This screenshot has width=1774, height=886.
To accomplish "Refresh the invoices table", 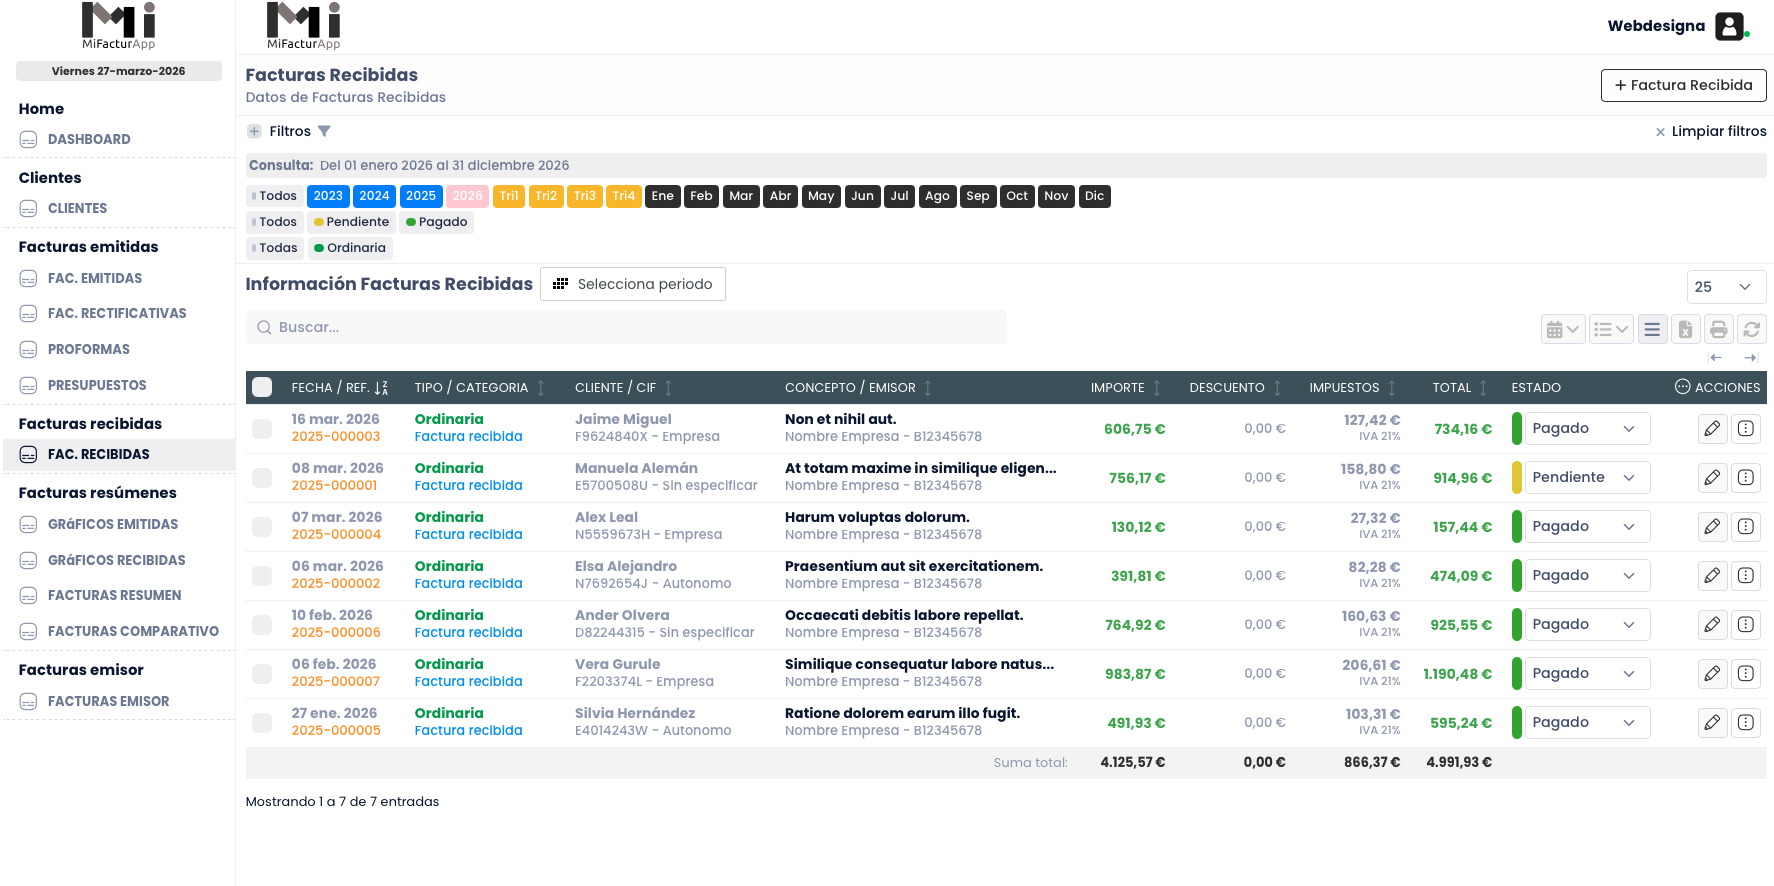I will [1751, 329].
